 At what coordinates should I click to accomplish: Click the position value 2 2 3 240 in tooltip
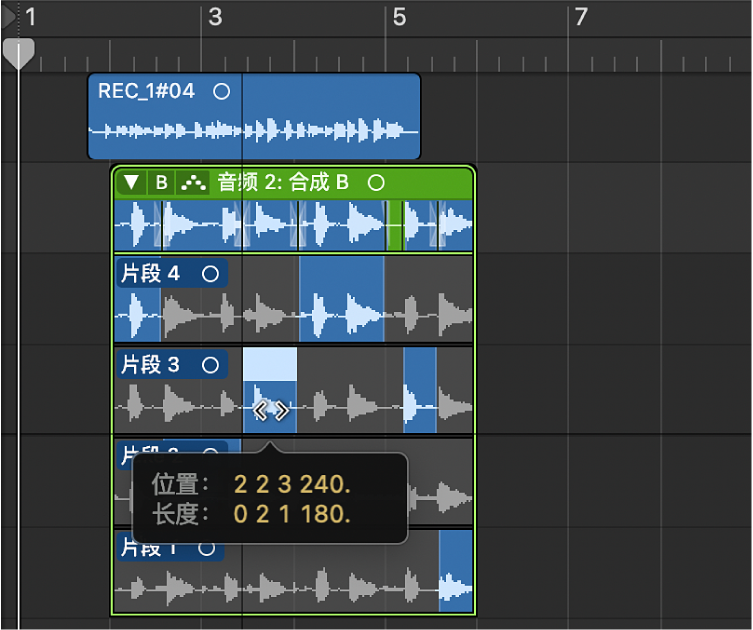tap(292, 484)
